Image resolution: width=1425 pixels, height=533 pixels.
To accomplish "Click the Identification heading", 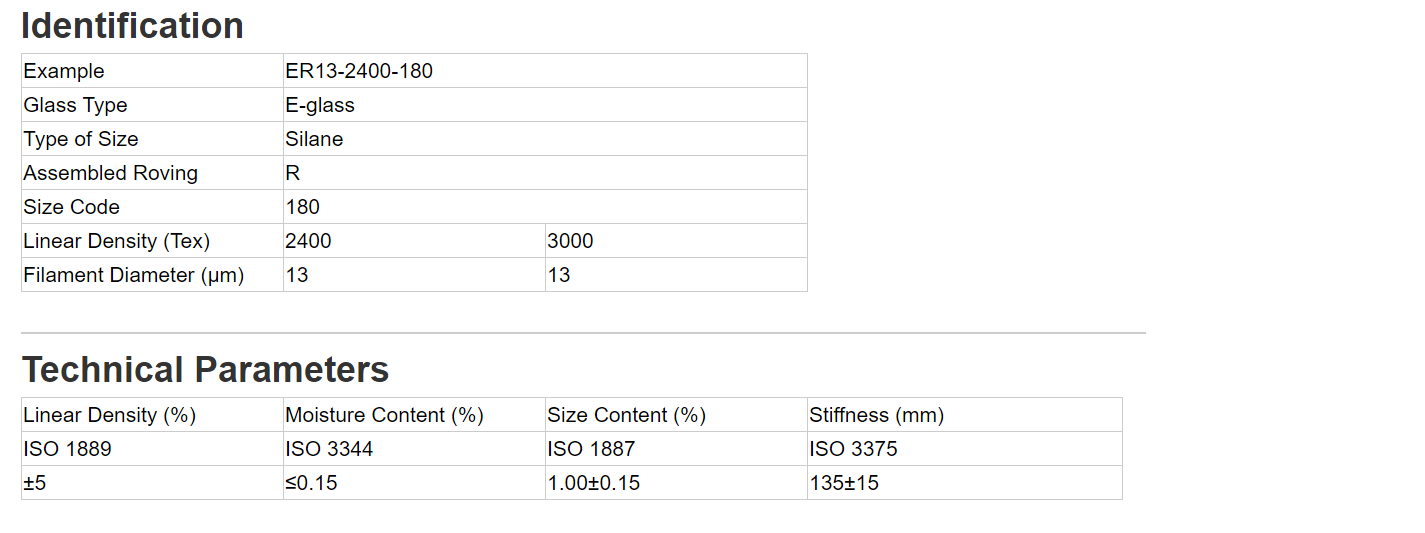I will [132, 25].
